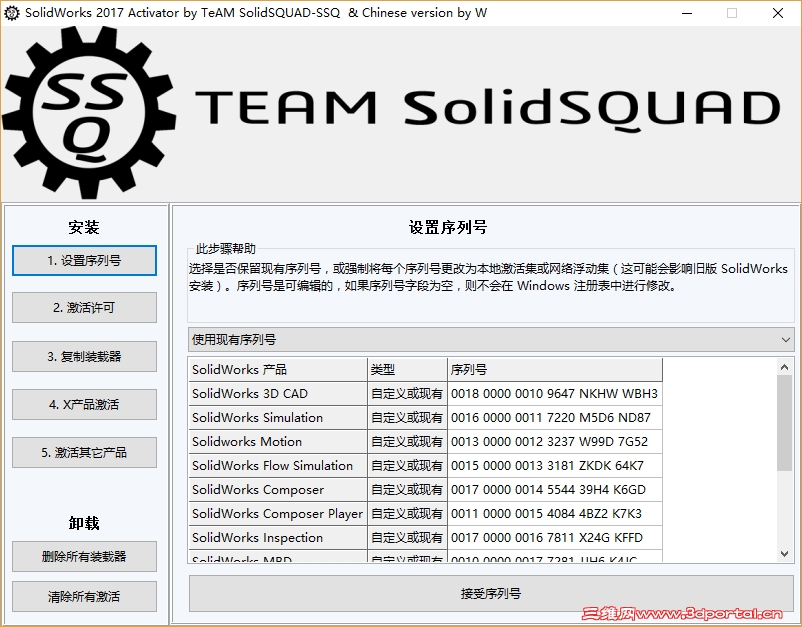Close the Activator window
The image size is (802, 627).
tap(777, 13)
